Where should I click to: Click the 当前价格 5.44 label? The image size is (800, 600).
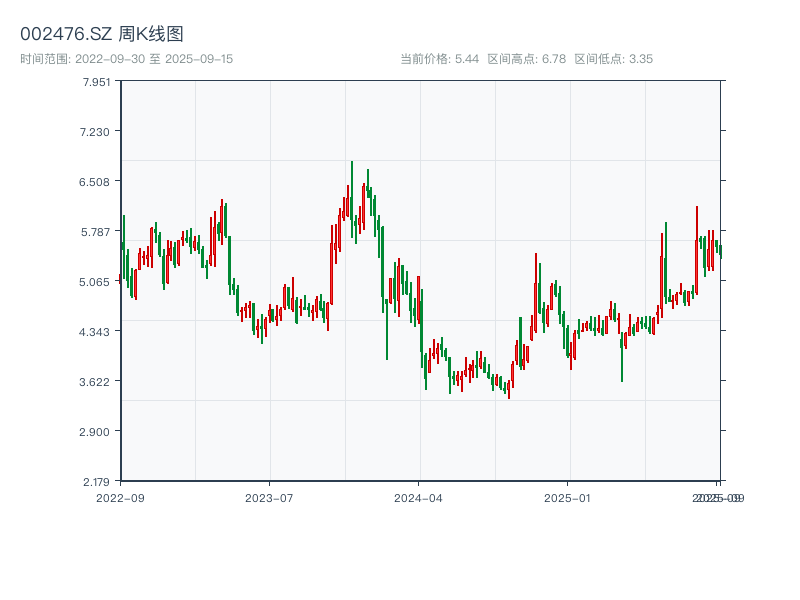click(x=439, y=59)
